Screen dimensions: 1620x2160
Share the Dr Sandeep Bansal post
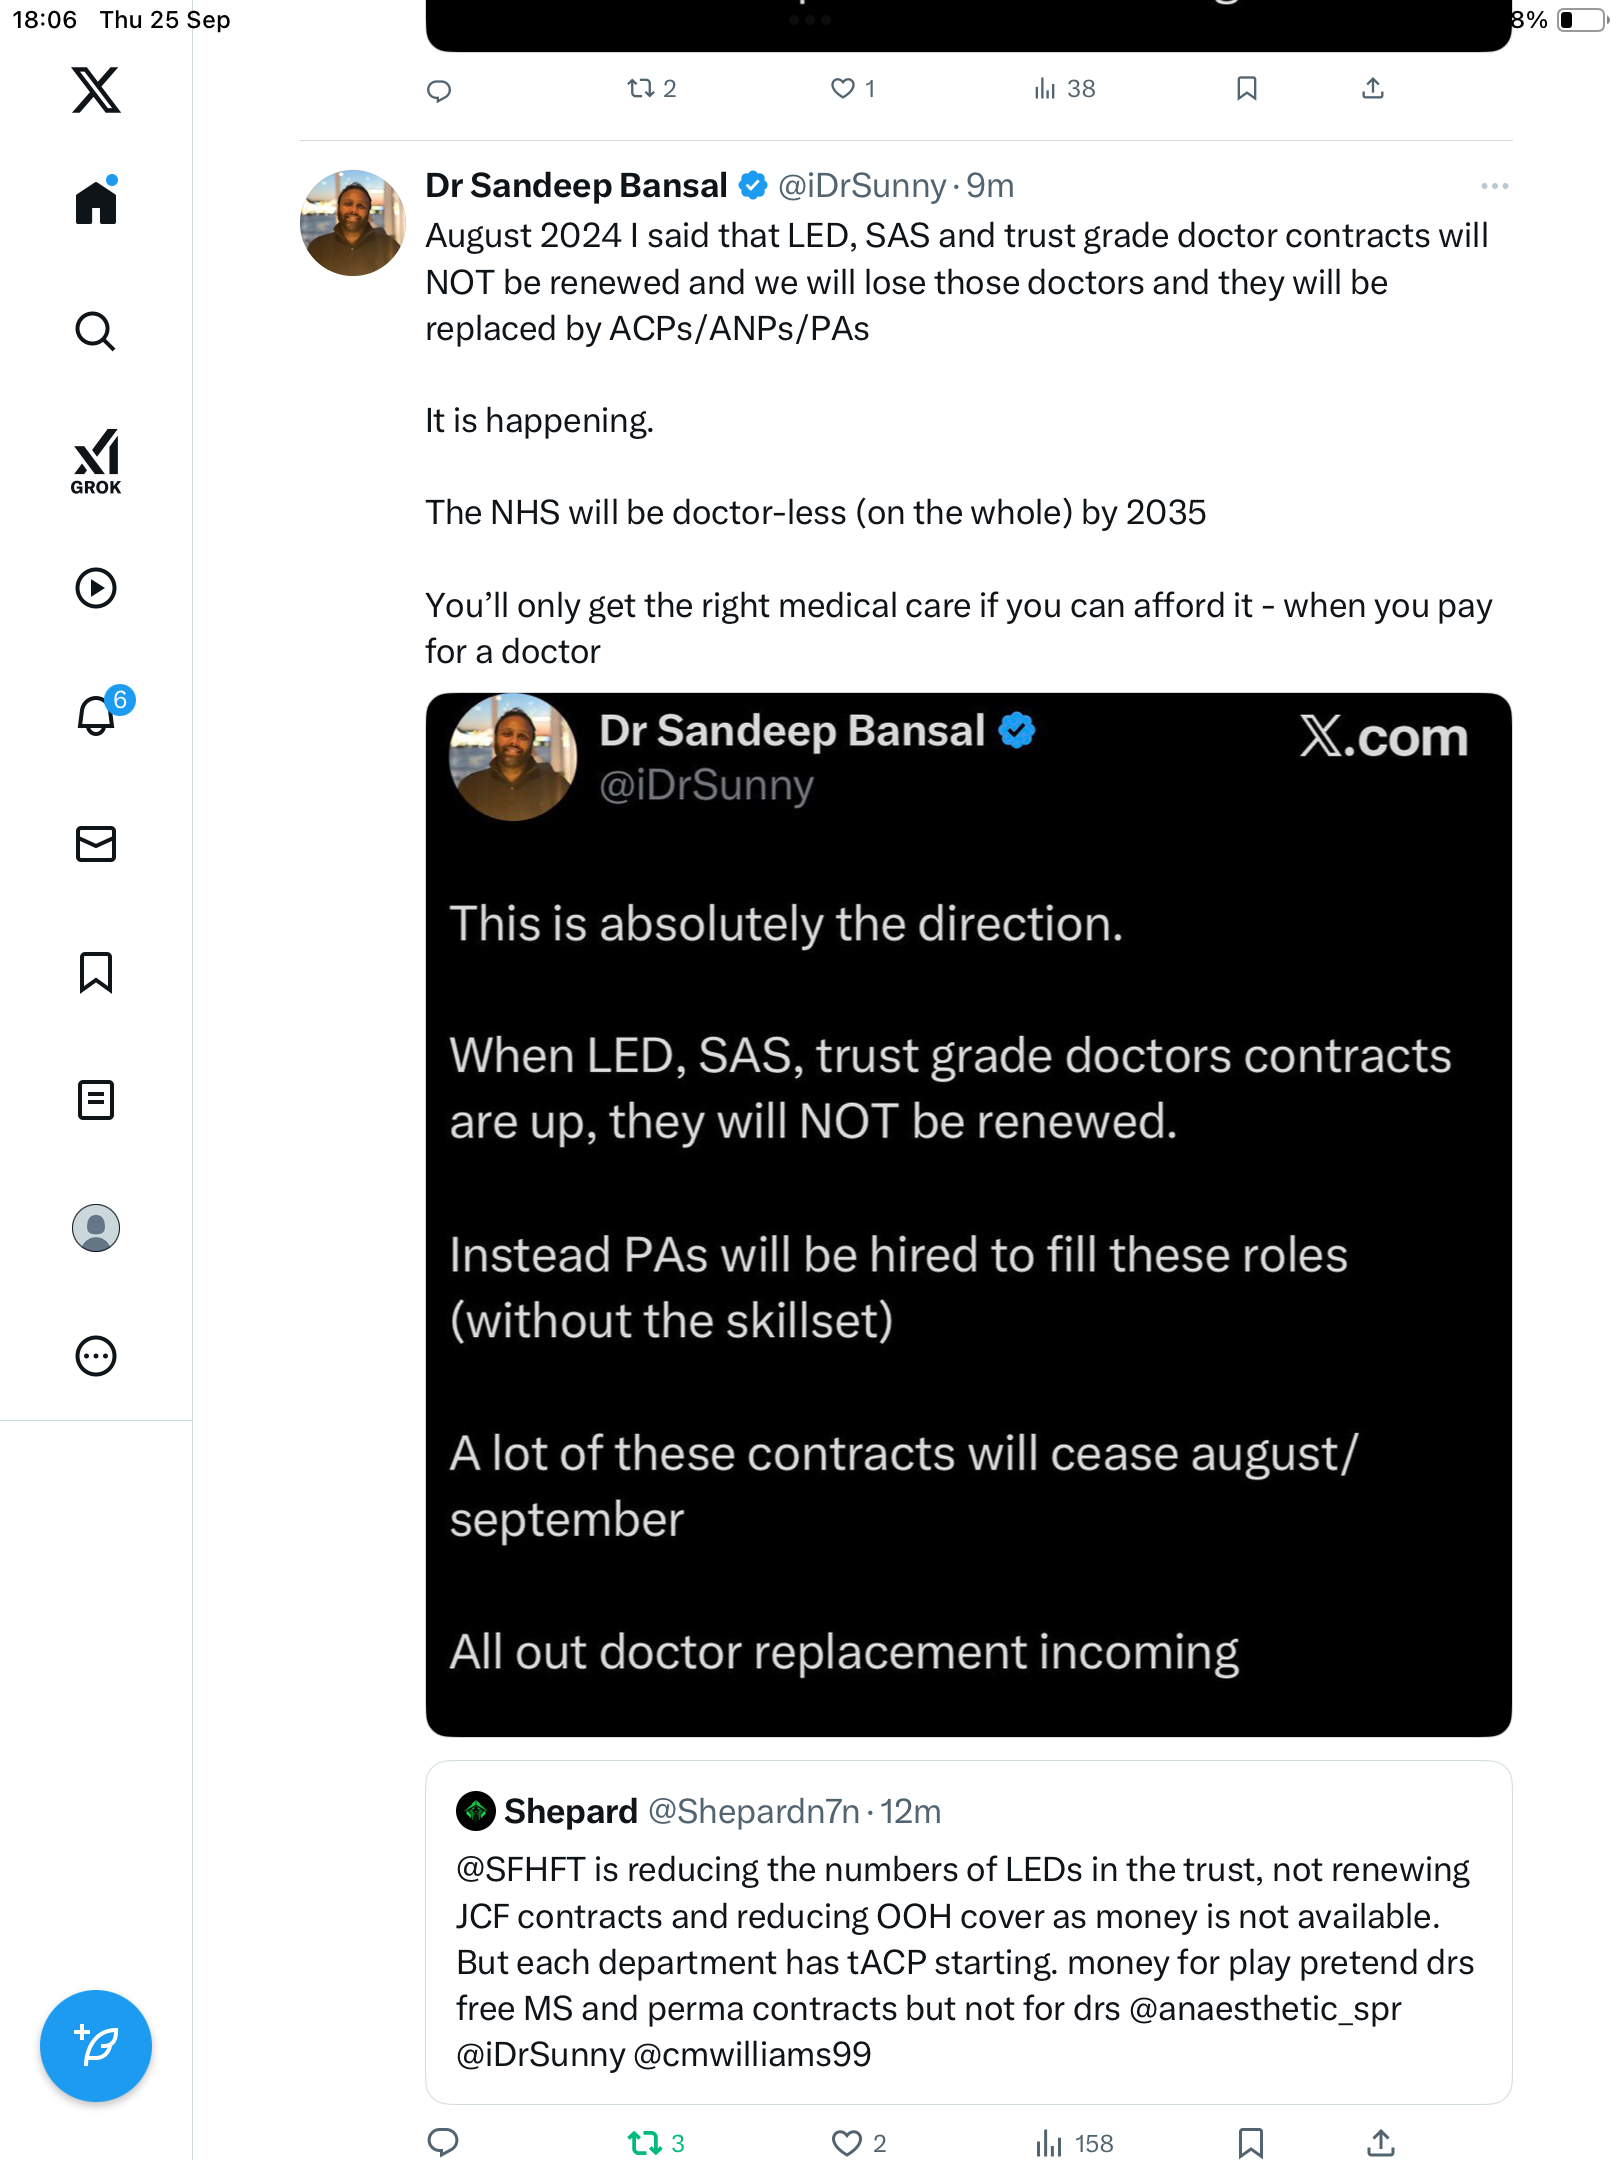1380,2143
